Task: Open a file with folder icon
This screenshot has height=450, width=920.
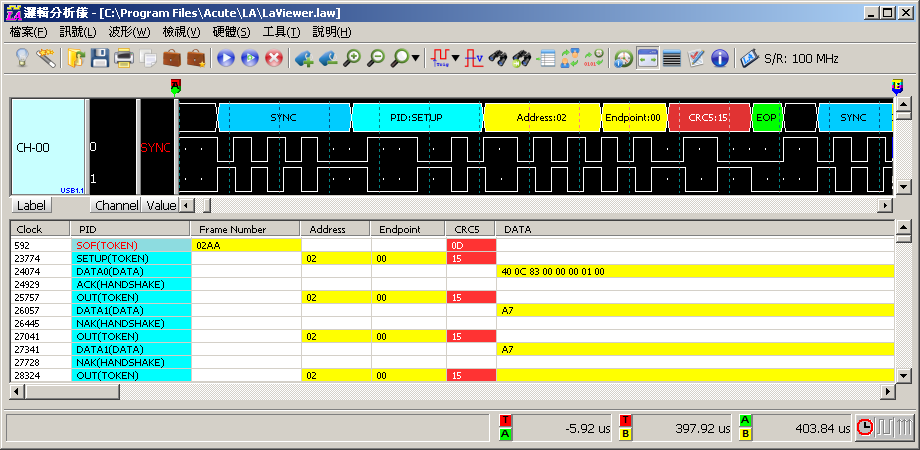Action: click(76, 58)
